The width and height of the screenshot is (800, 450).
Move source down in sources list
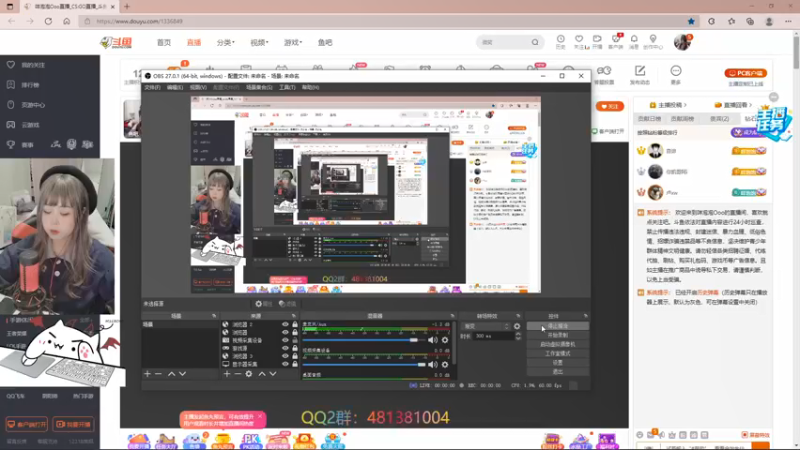(273, 374)
